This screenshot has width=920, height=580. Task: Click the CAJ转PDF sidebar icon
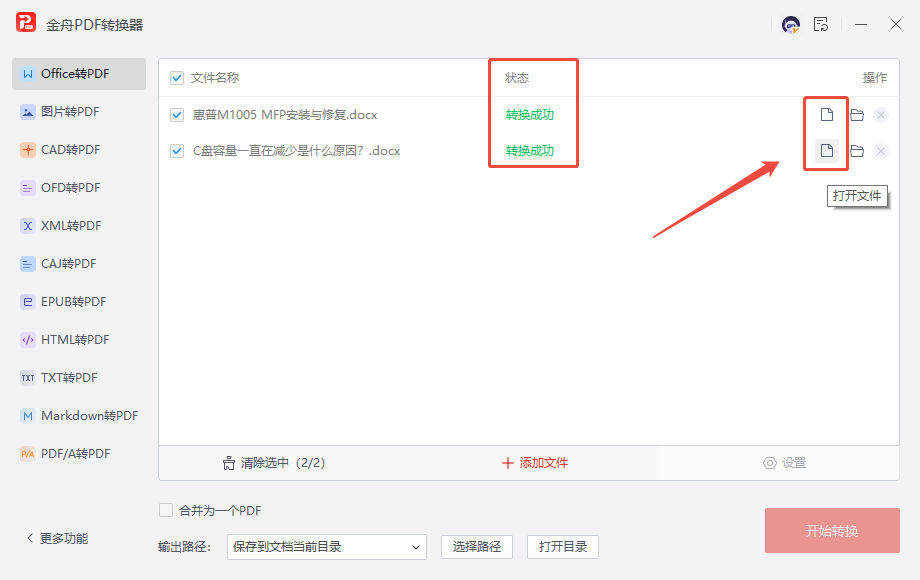click(28, 264)
